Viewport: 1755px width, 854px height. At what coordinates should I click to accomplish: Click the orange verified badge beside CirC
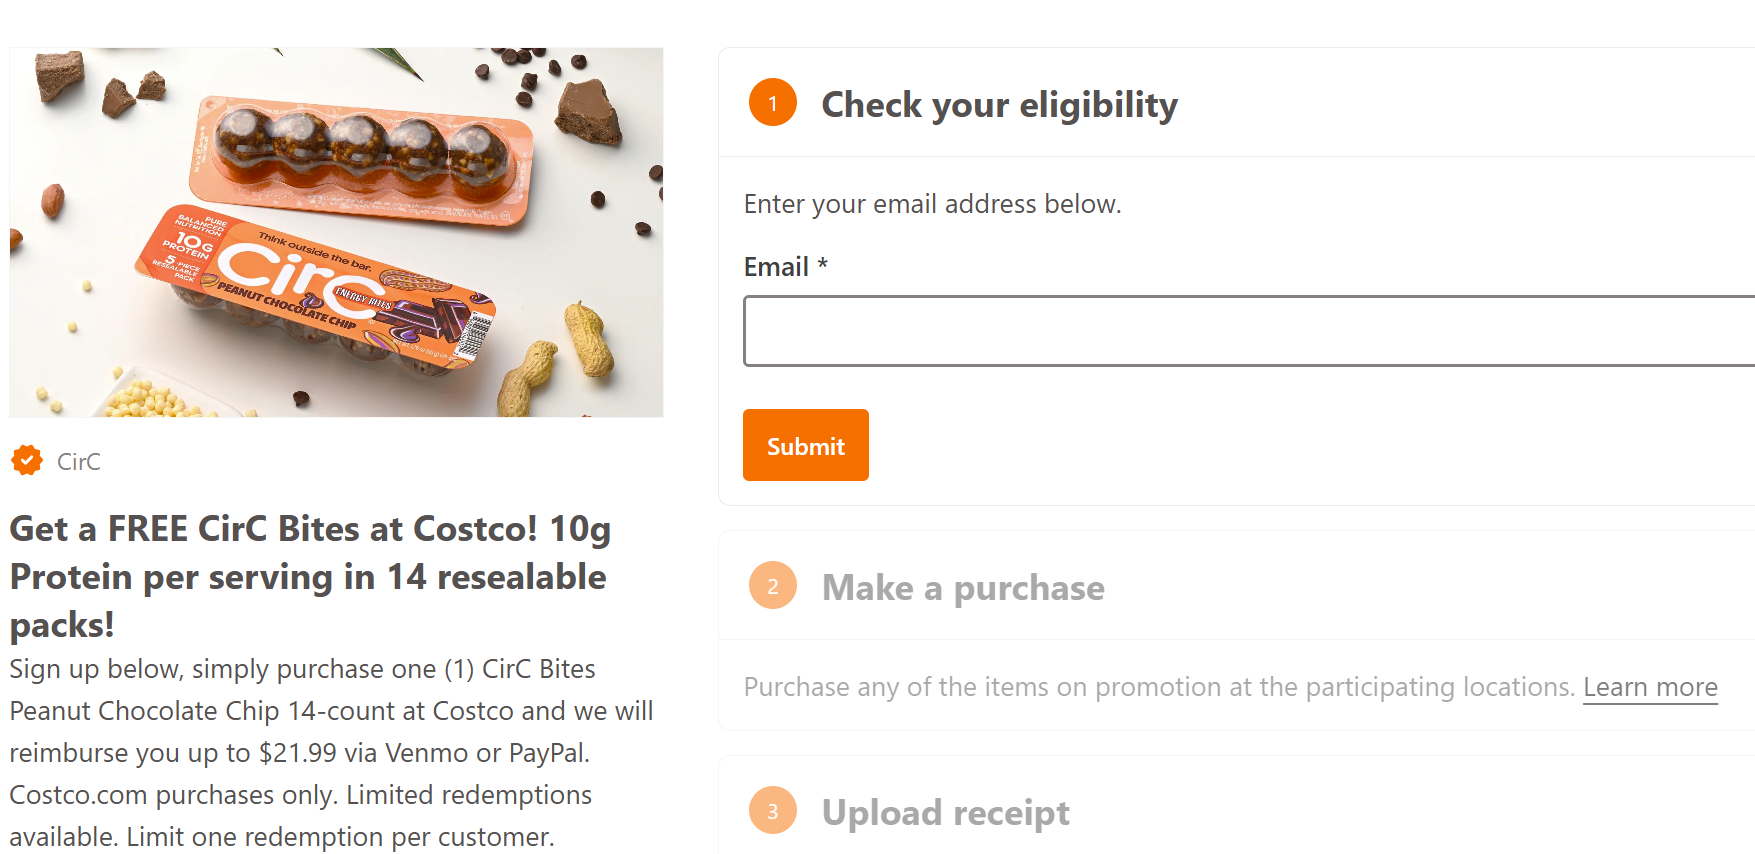[27, 461]
